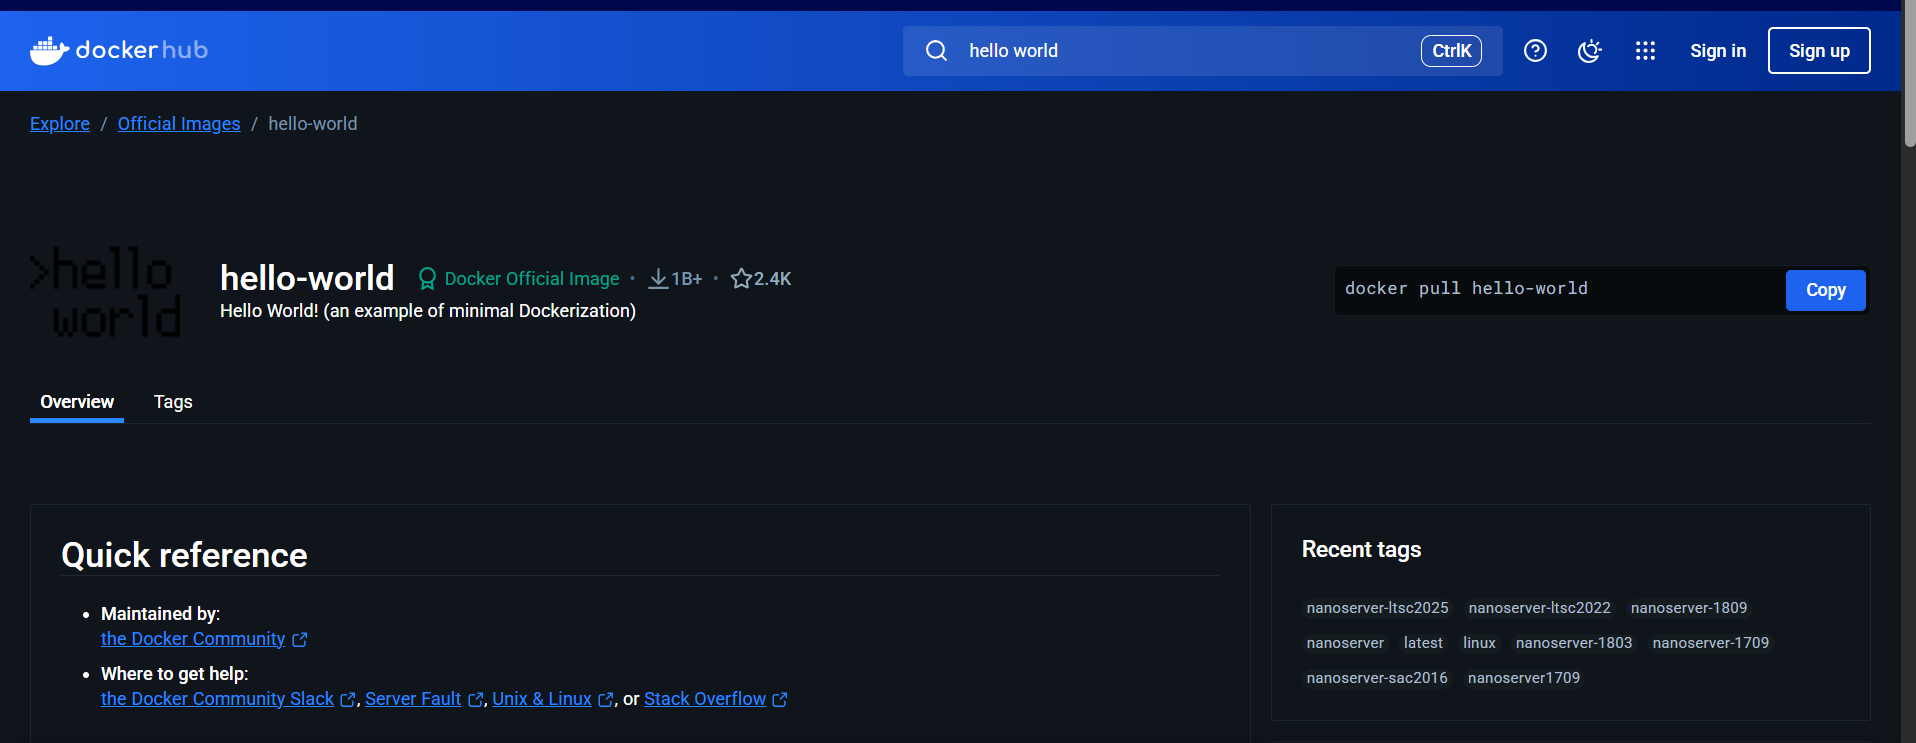Select the nanoserver-ltsc2025 tag
The image size is (1916, 743).
tap(1377, 608)
